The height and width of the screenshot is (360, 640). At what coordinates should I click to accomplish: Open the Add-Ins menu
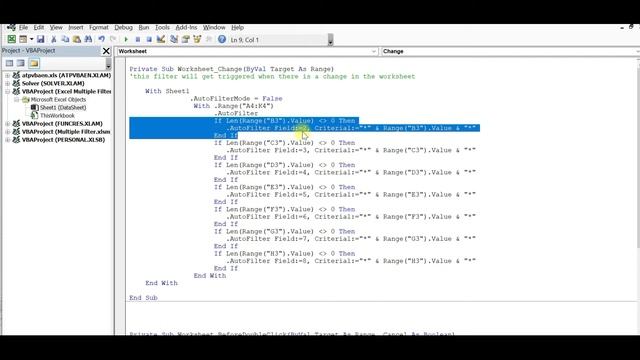tap(186, 27)
